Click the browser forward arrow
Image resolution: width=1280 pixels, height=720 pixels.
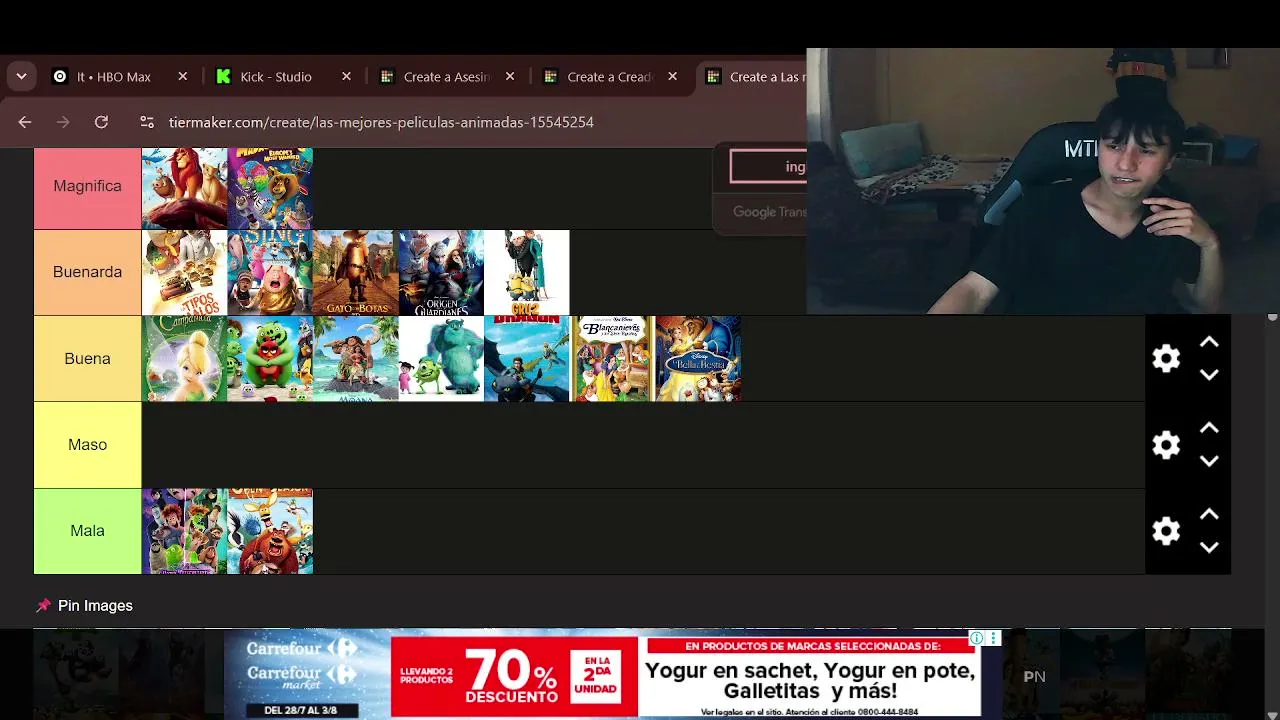click(63, 122)
